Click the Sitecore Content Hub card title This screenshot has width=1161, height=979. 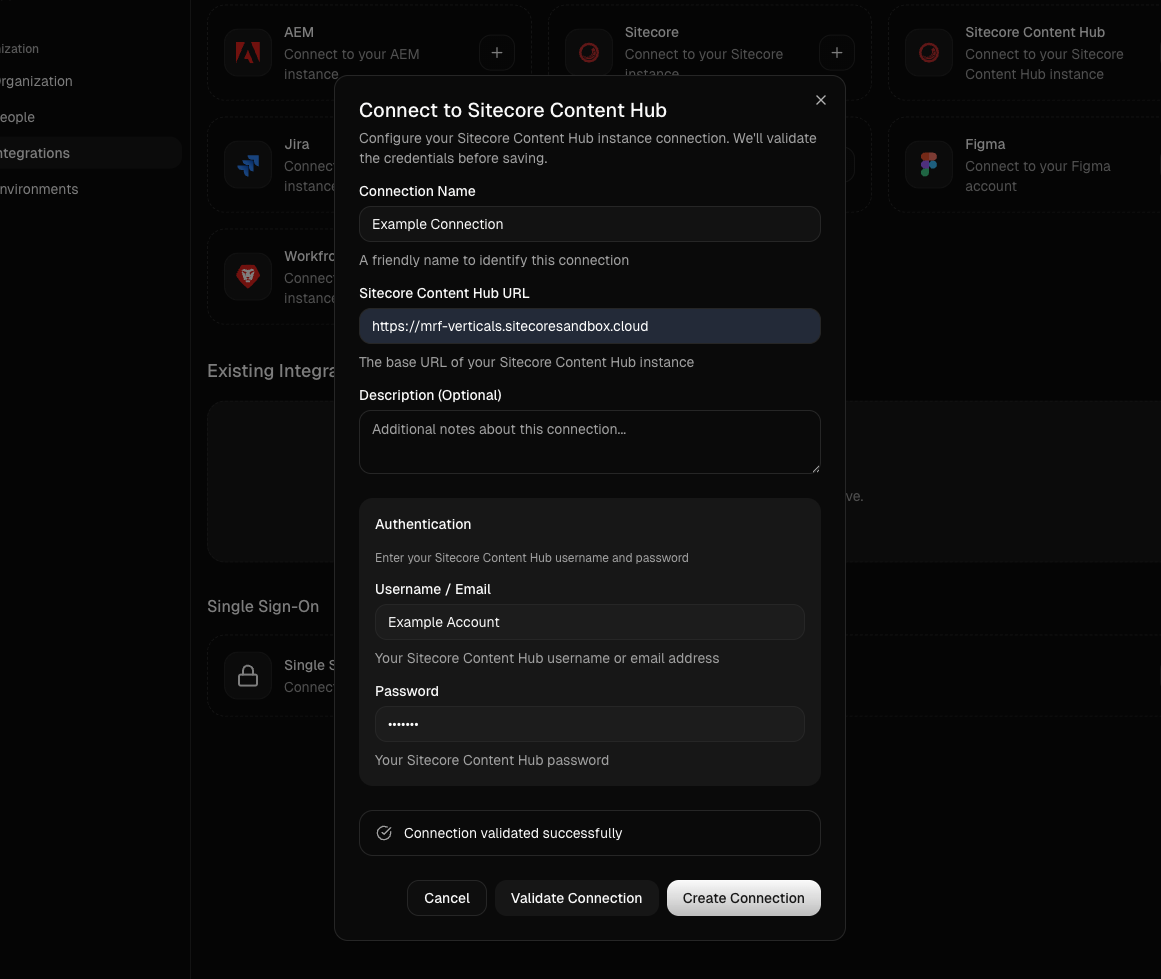pos(1034,32)
